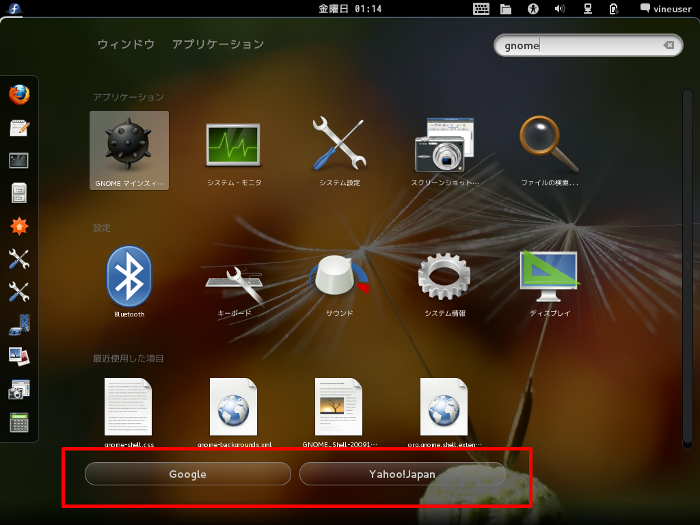The image size is (700, 525).
Task: Launch GNOME マインスイーパ mines game
Action: tap(129, 150)
